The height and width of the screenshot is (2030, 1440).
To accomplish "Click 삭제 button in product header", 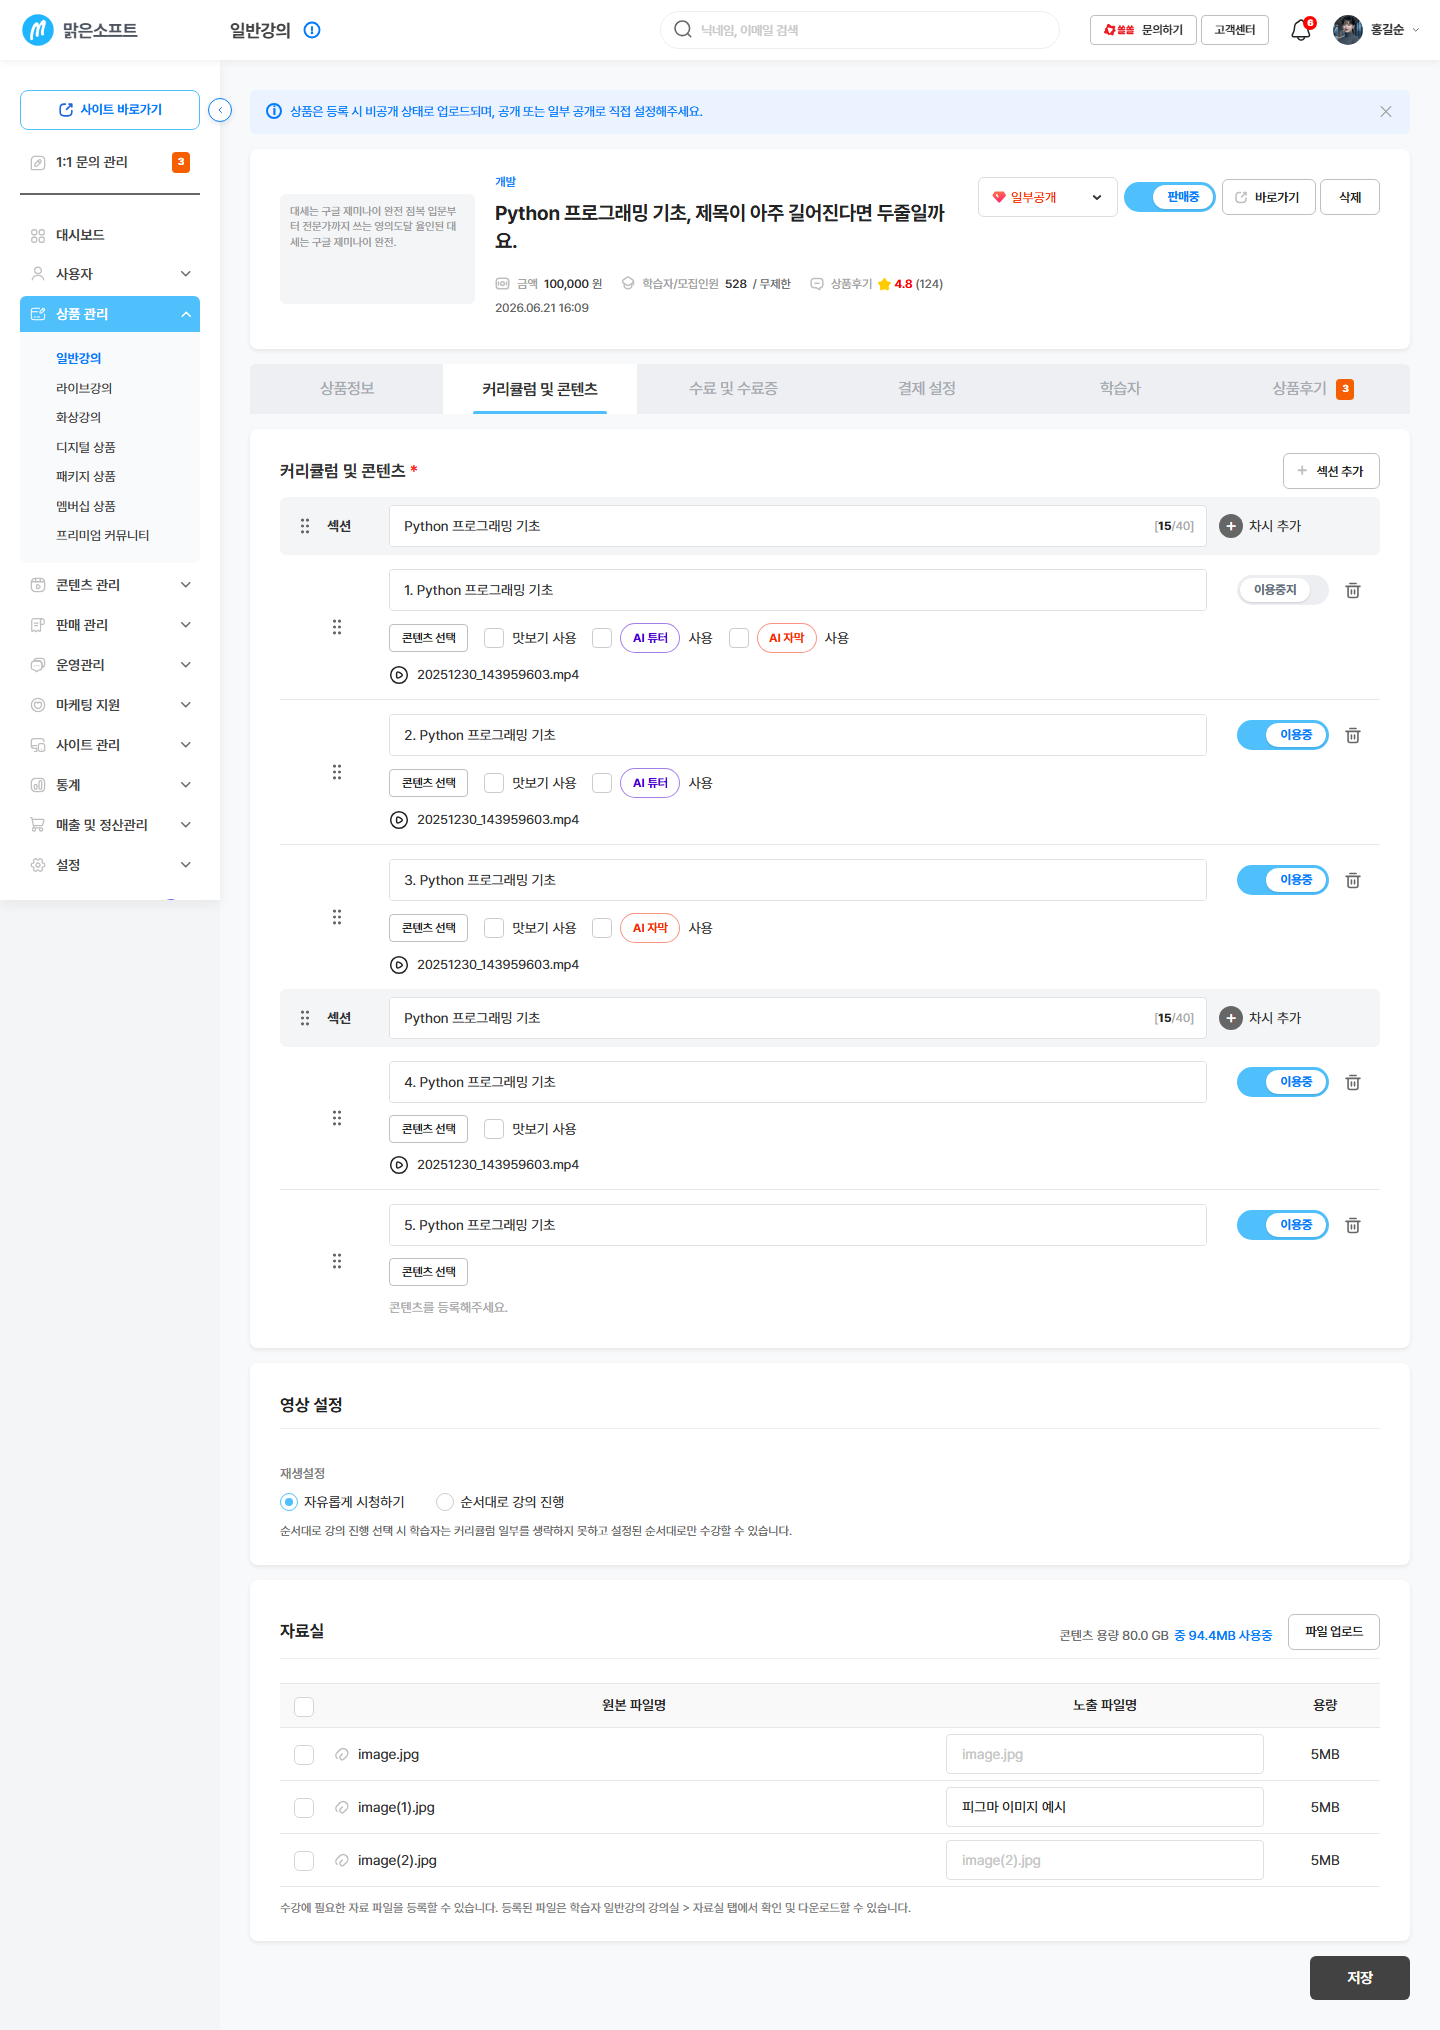I will 1350,197.
